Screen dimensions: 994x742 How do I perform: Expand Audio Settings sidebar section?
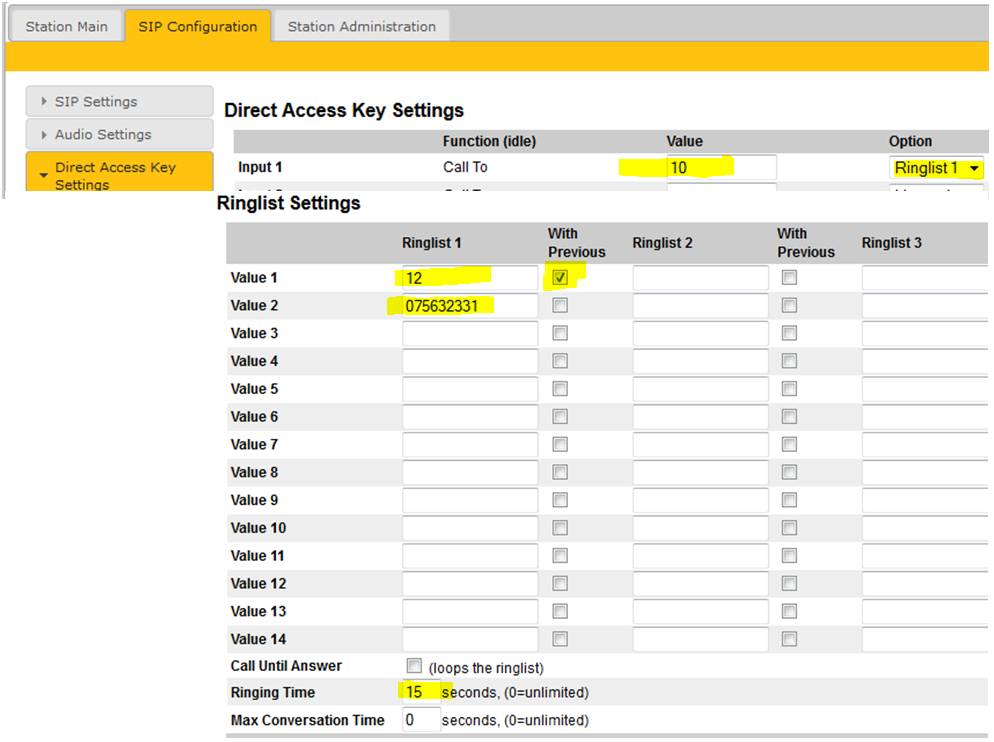coord(119,134)
